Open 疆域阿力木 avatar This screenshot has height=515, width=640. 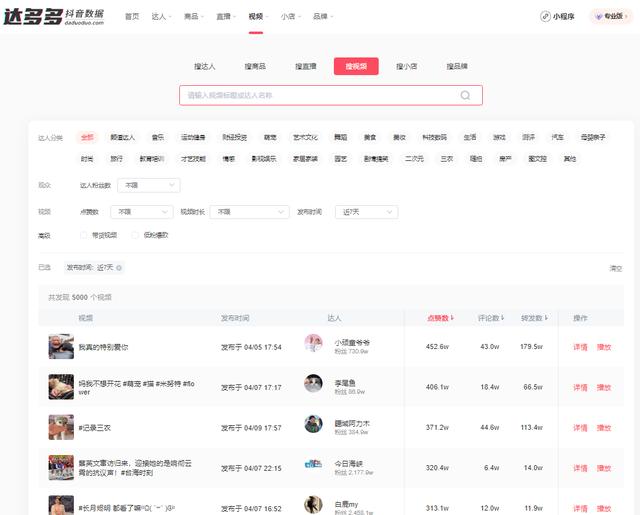pos(313,424)
